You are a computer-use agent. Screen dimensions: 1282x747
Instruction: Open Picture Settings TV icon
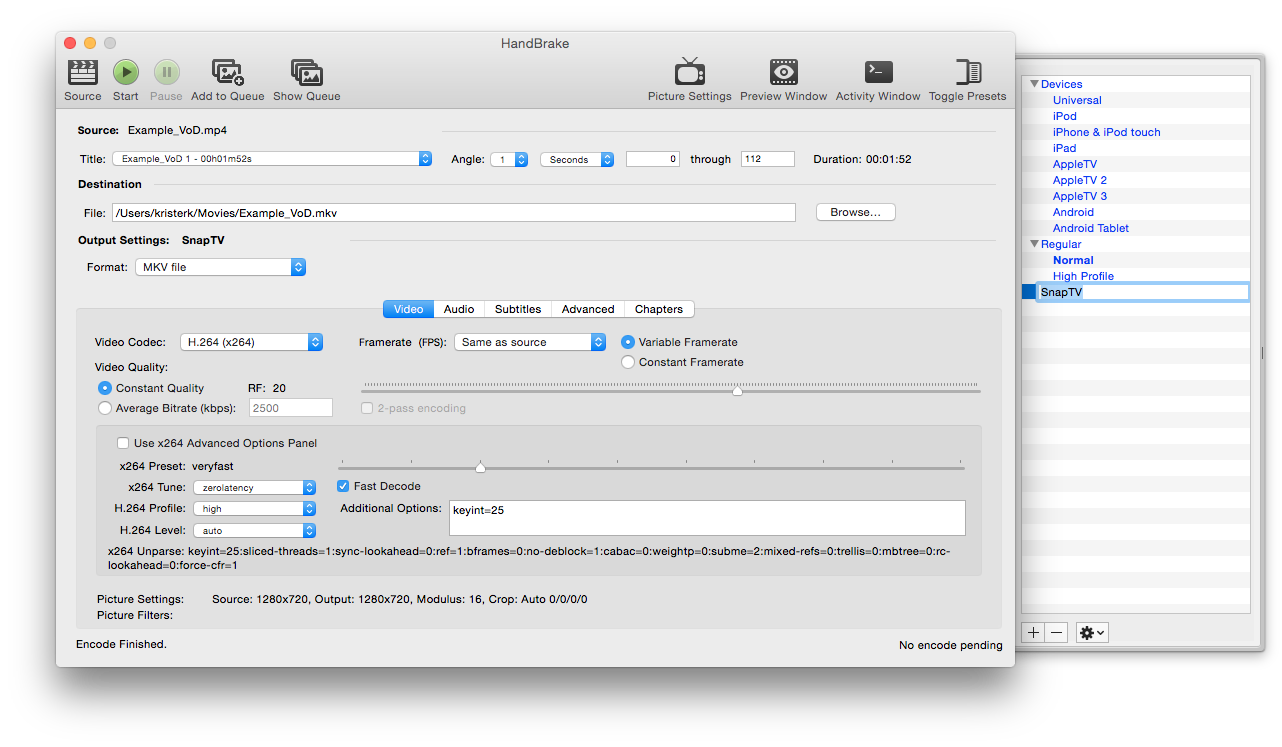[690, 72]
